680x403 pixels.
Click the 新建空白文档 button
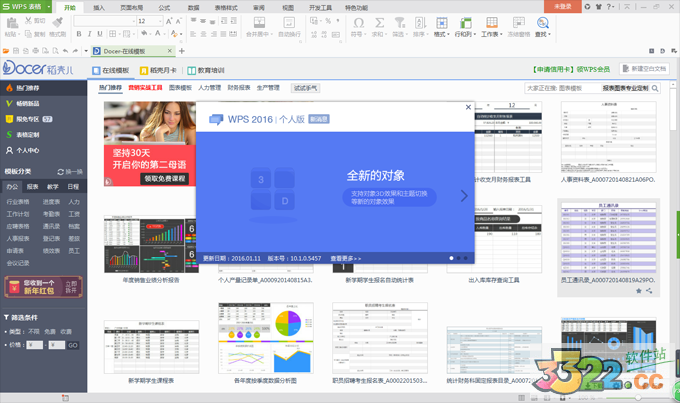coord(644,69)
